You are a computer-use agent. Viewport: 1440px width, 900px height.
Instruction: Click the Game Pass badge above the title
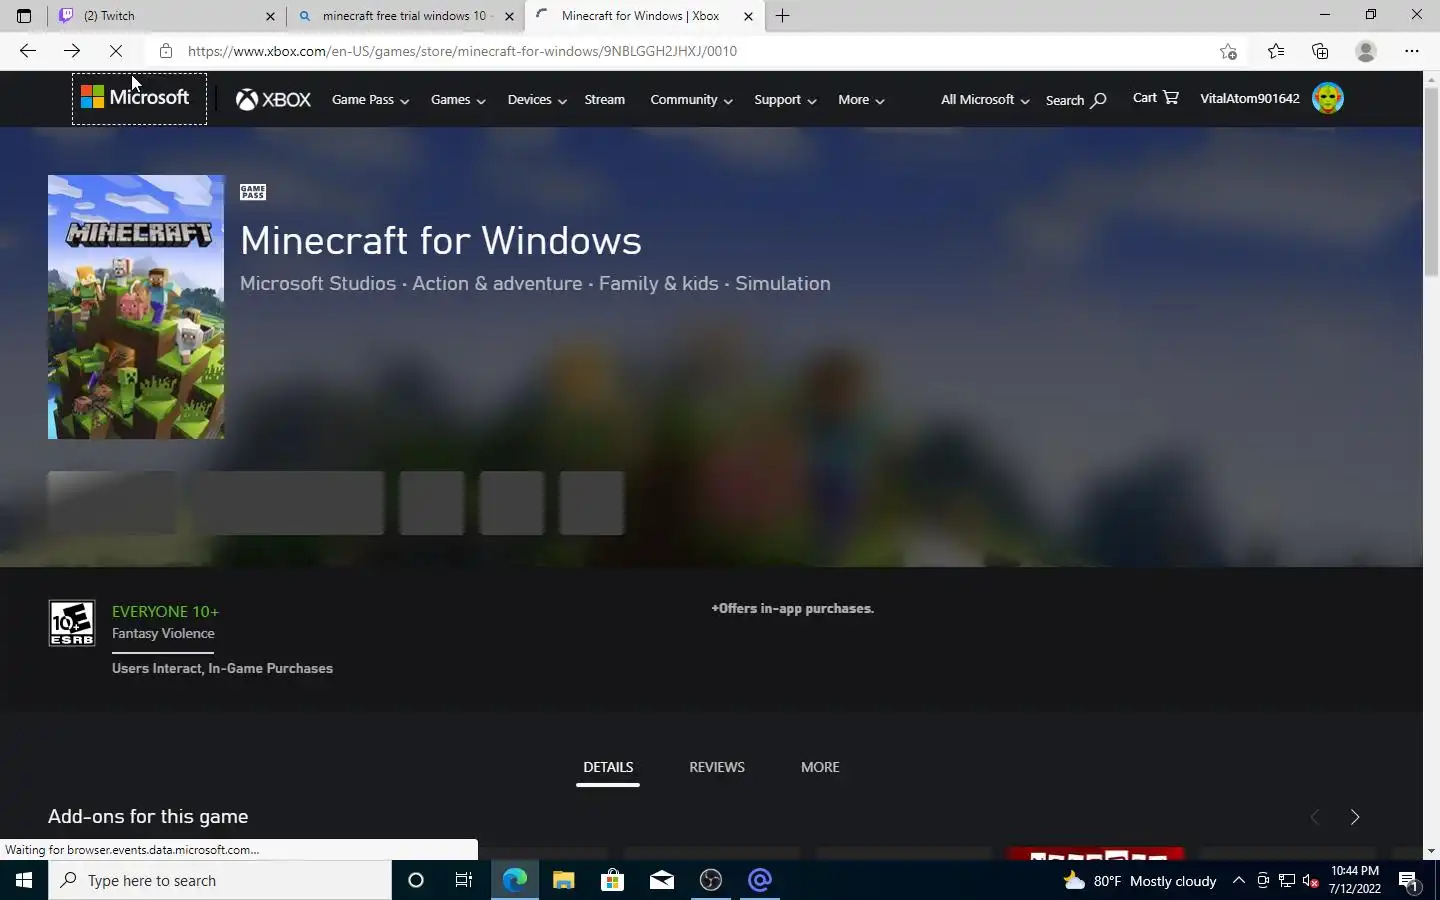253,192
